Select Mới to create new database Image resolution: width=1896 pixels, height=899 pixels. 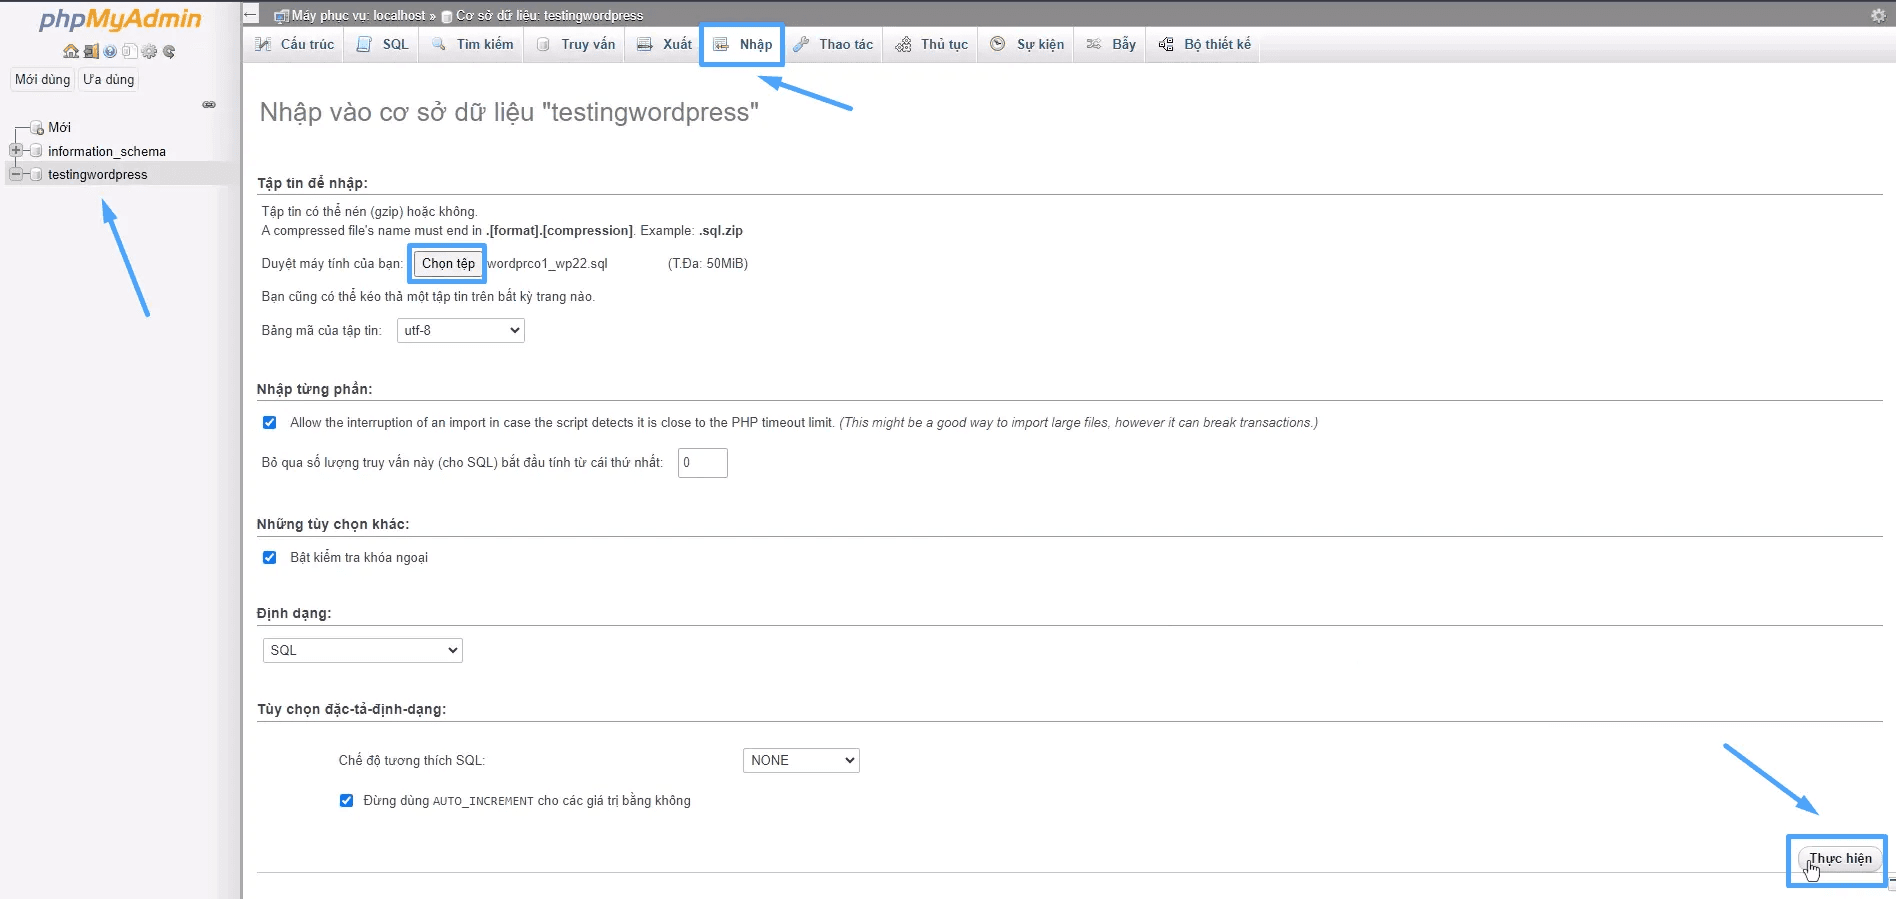click(59, 127)
